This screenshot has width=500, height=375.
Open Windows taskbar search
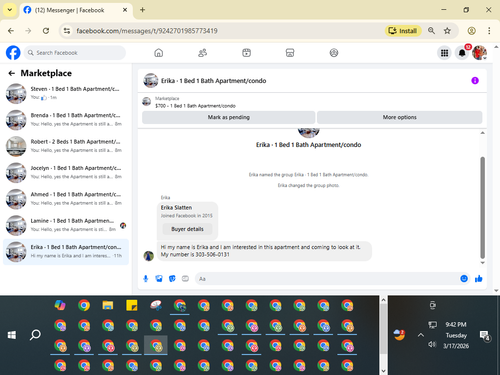tap(35, 335)
